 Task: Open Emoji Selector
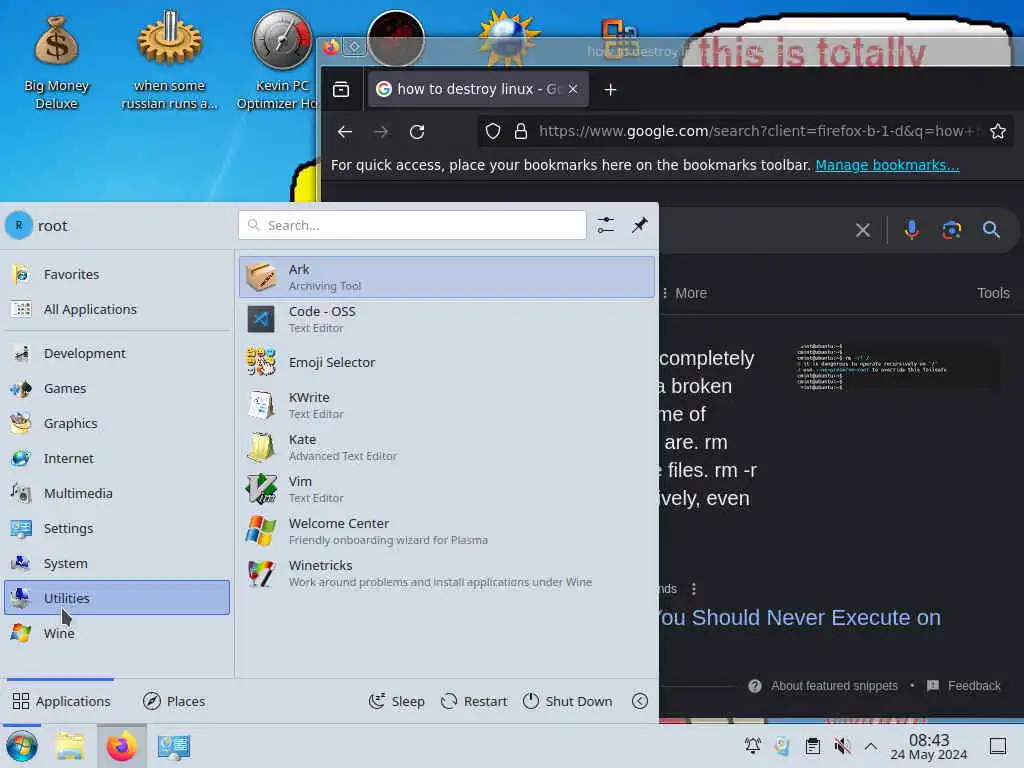tap(447, 362)
